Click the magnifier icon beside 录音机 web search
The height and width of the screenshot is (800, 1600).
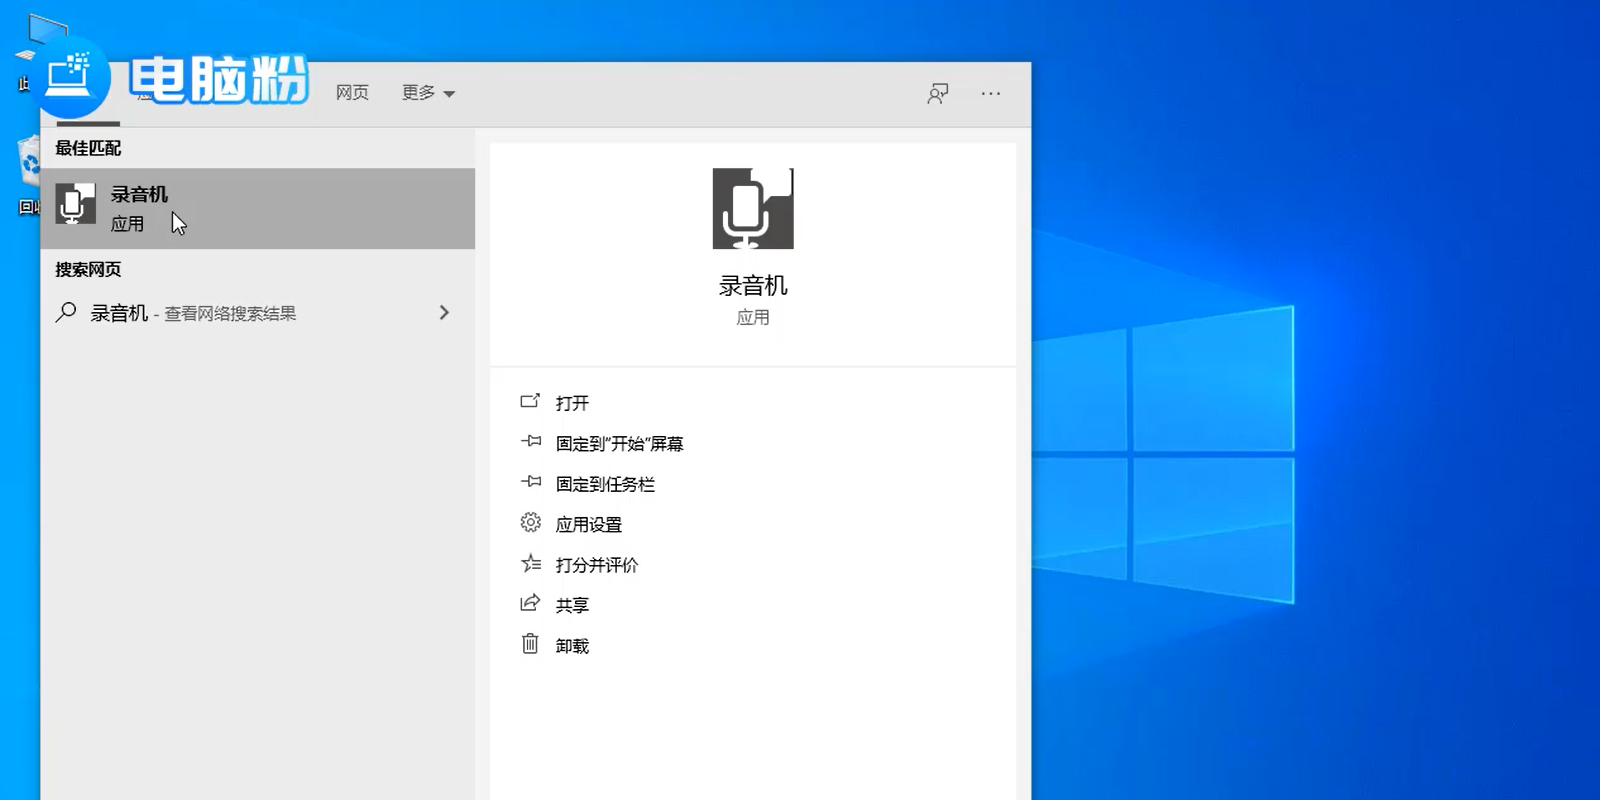click(66, 312)
